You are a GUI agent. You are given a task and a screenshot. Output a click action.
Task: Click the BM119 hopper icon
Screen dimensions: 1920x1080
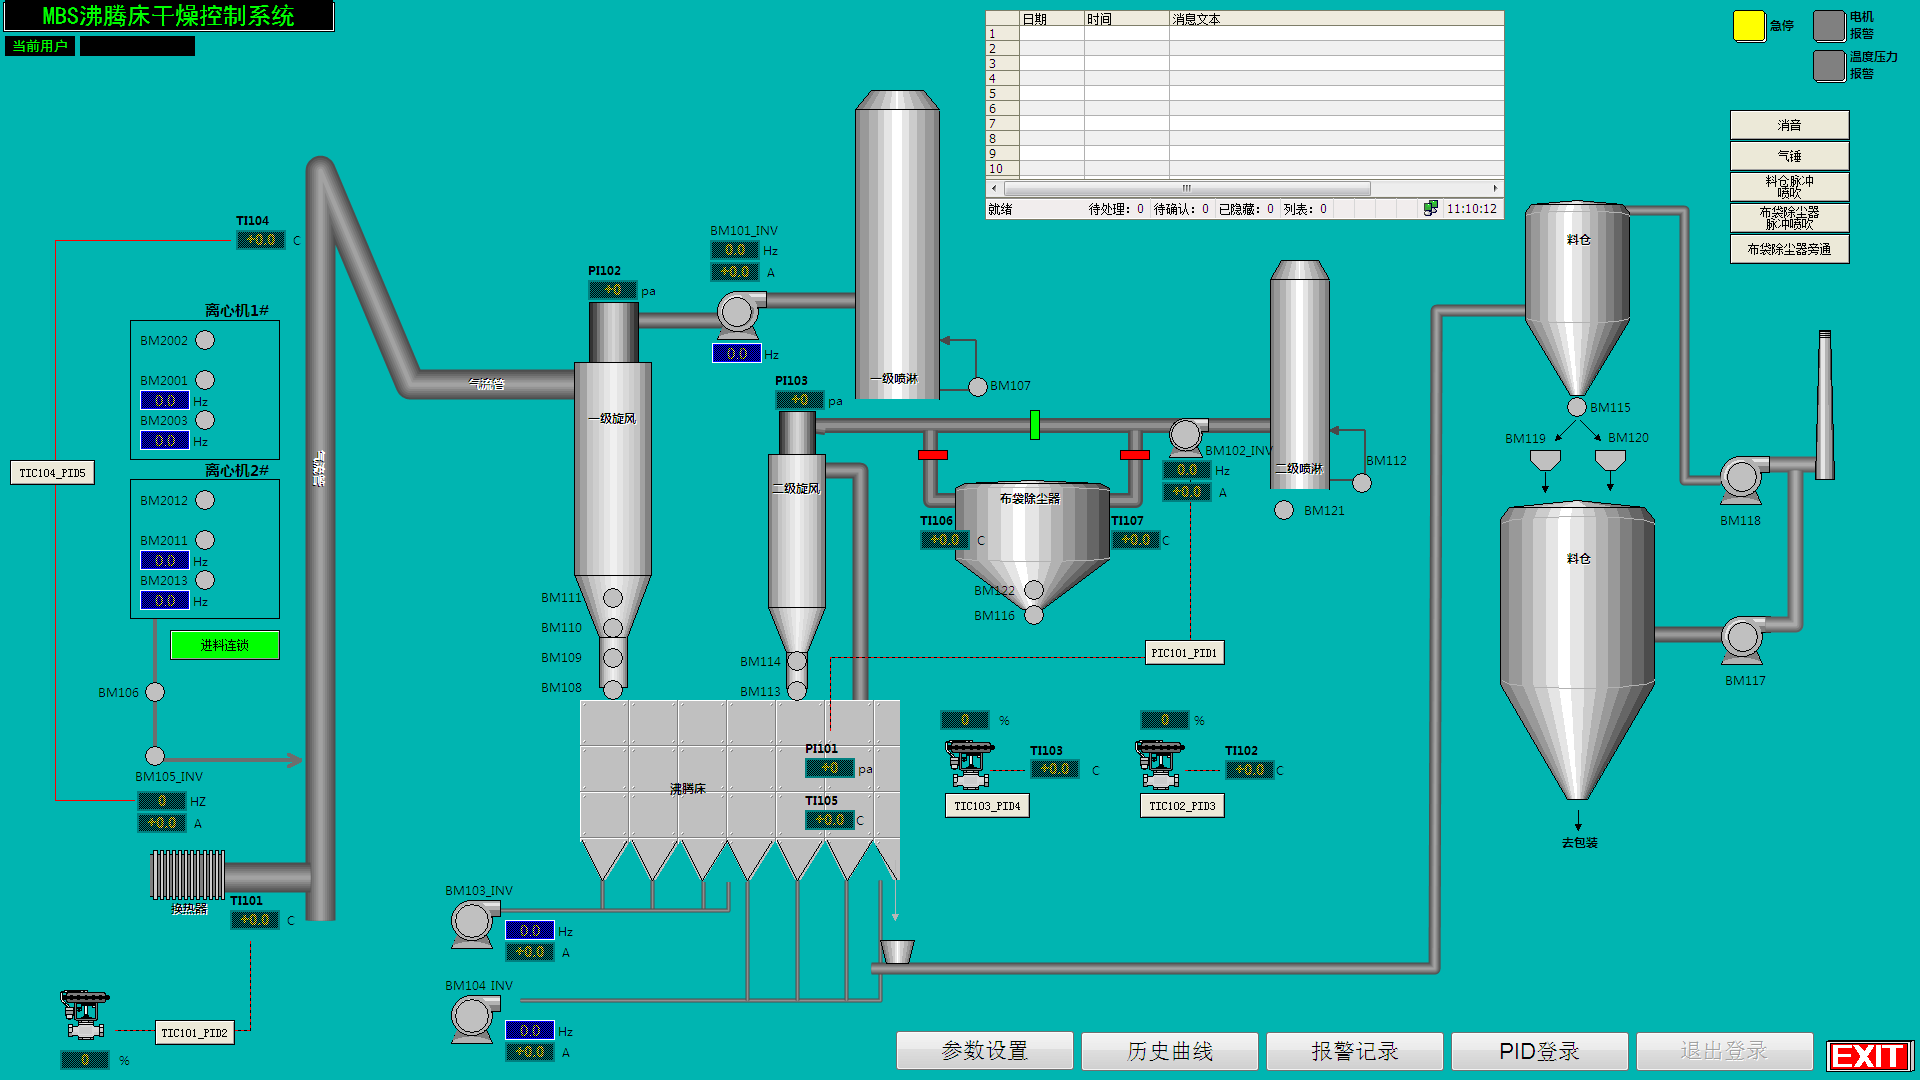point(1545,461)
